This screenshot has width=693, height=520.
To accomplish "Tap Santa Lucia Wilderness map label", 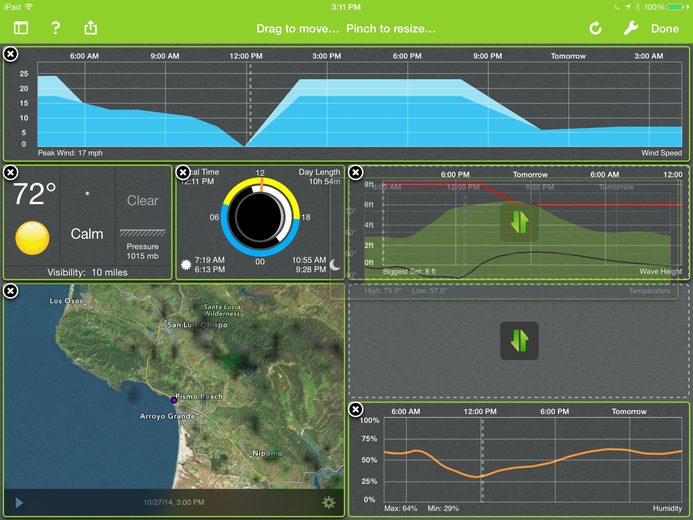I will tap(222, 310).
